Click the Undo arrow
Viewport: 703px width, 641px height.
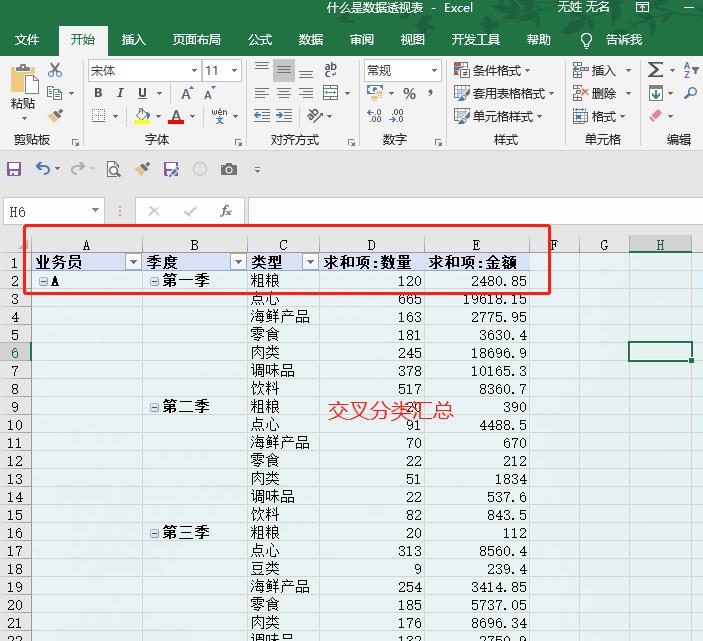click(43, 169)
